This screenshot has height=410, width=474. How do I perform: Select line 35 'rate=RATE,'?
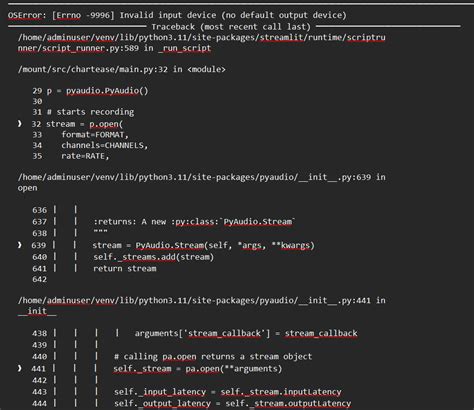pos(71,156)
